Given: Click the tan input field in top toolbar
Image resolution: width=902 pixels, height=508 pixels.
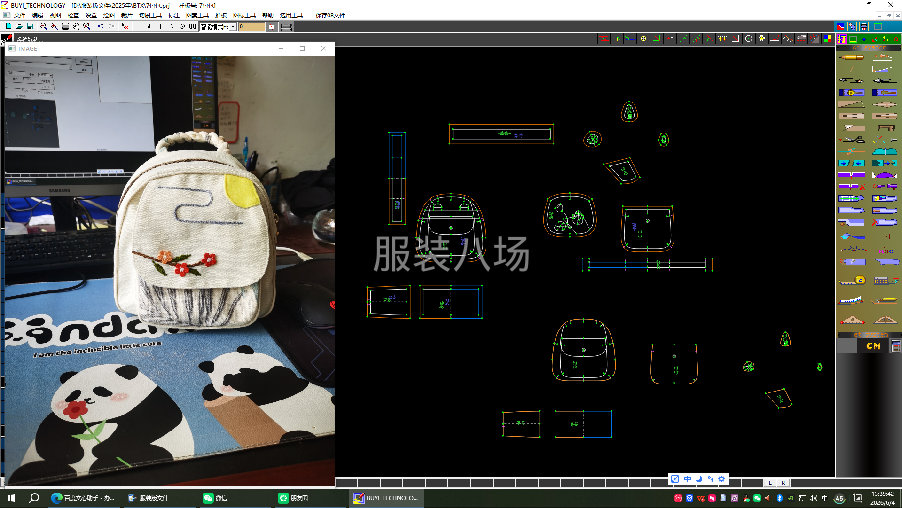Looking at the screenshot, I should pyautogui.click(x=251, y=26).
